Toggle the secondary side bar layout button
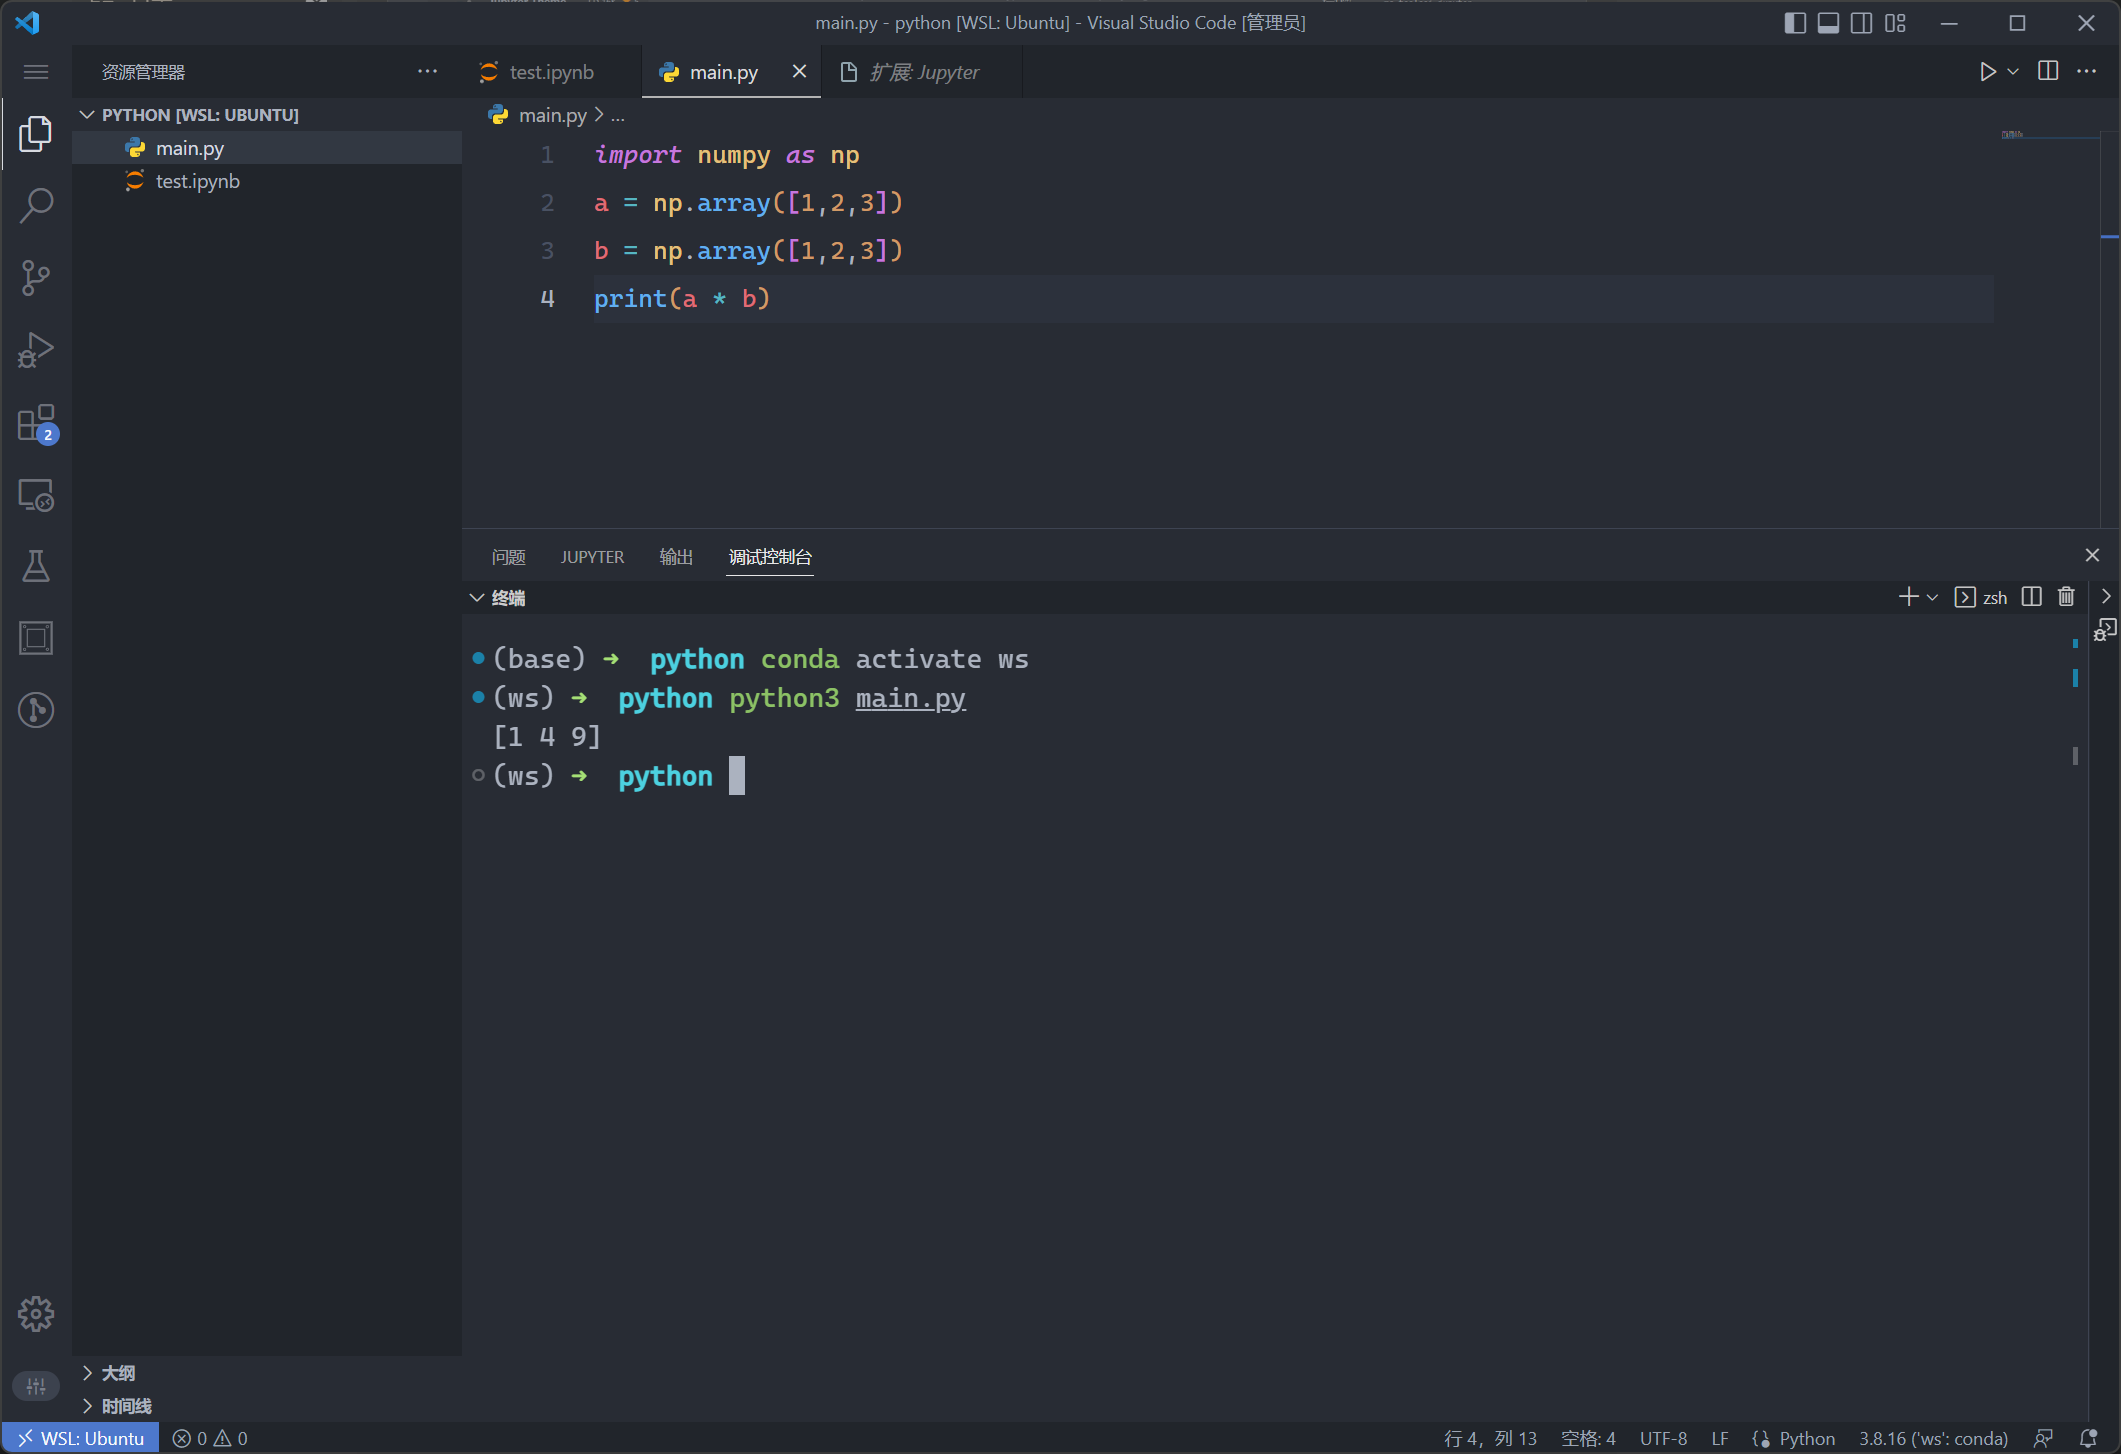This screenshot has height=1454, width=2121. pyautogui.click(x=1861, y=23)
